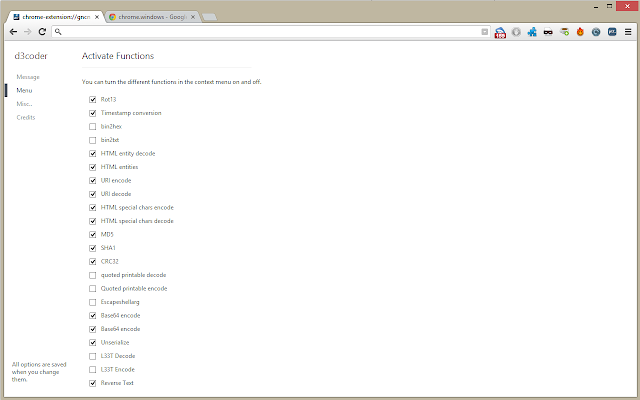
Task: Click the masked face extension icon
Action: click(x=548, y=32)
